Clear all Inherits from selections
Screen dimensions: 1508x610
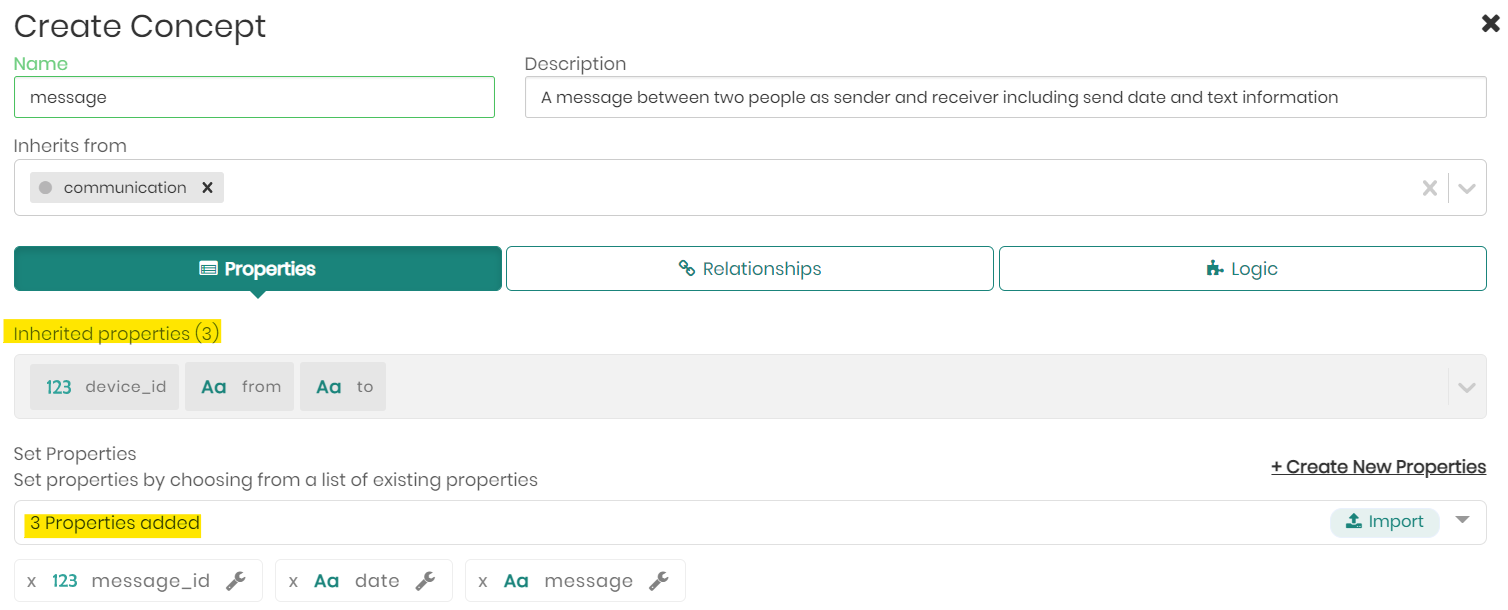tap(1430, 188)
